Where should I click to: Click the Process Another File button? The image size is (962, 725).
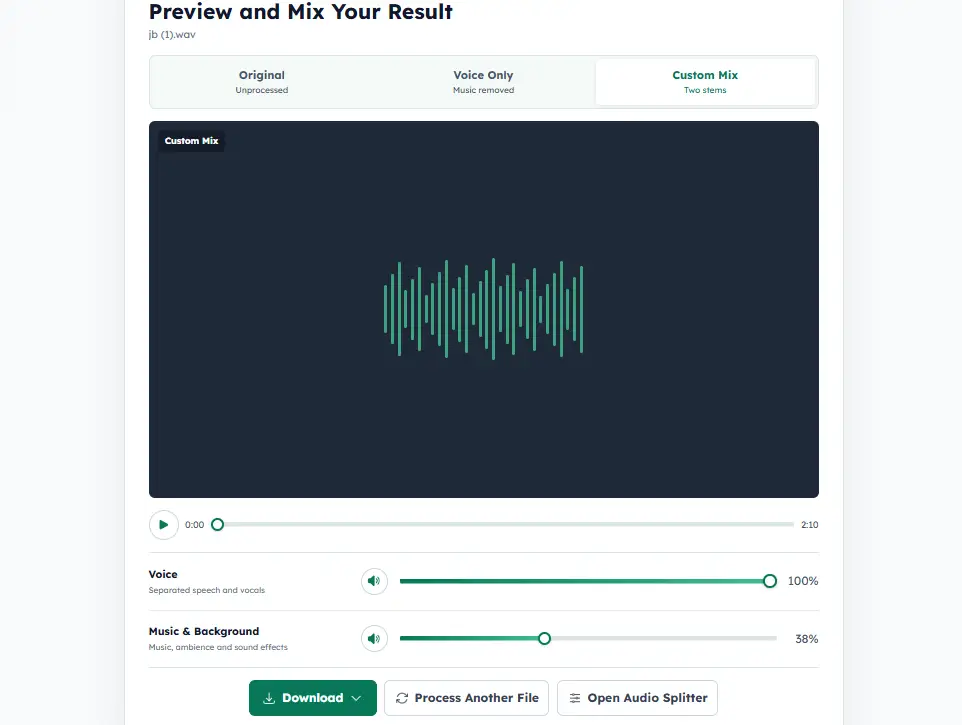(x=466, y=698)
